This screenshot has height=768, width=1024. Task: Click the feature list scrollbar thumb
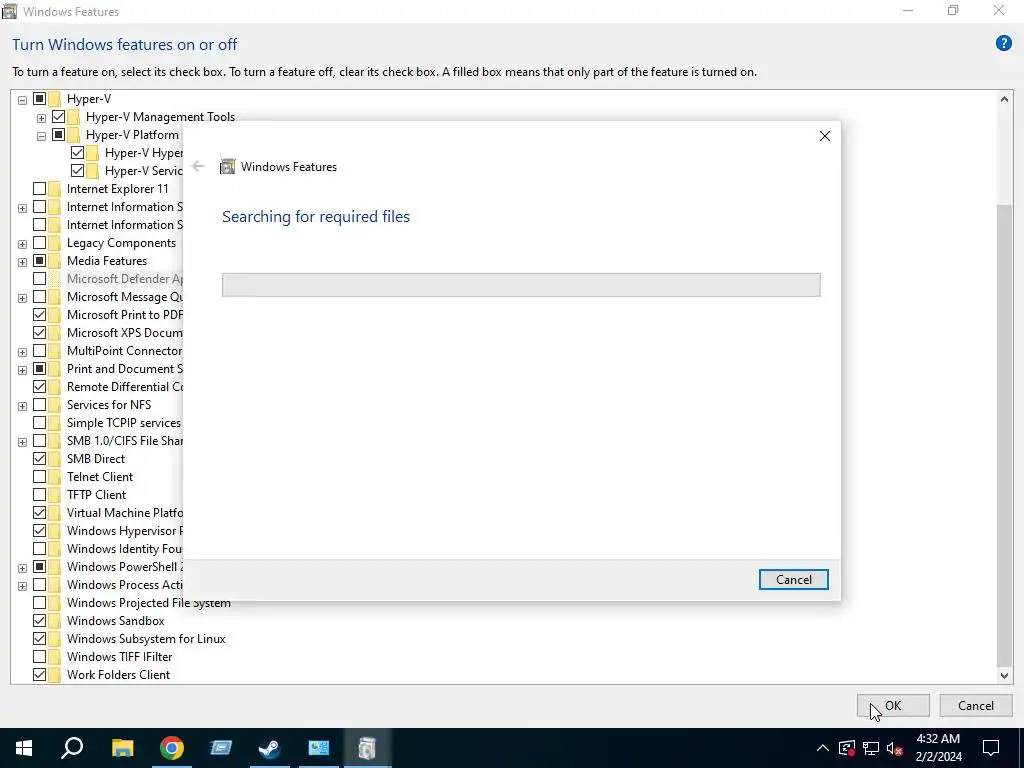[1004, 434]
